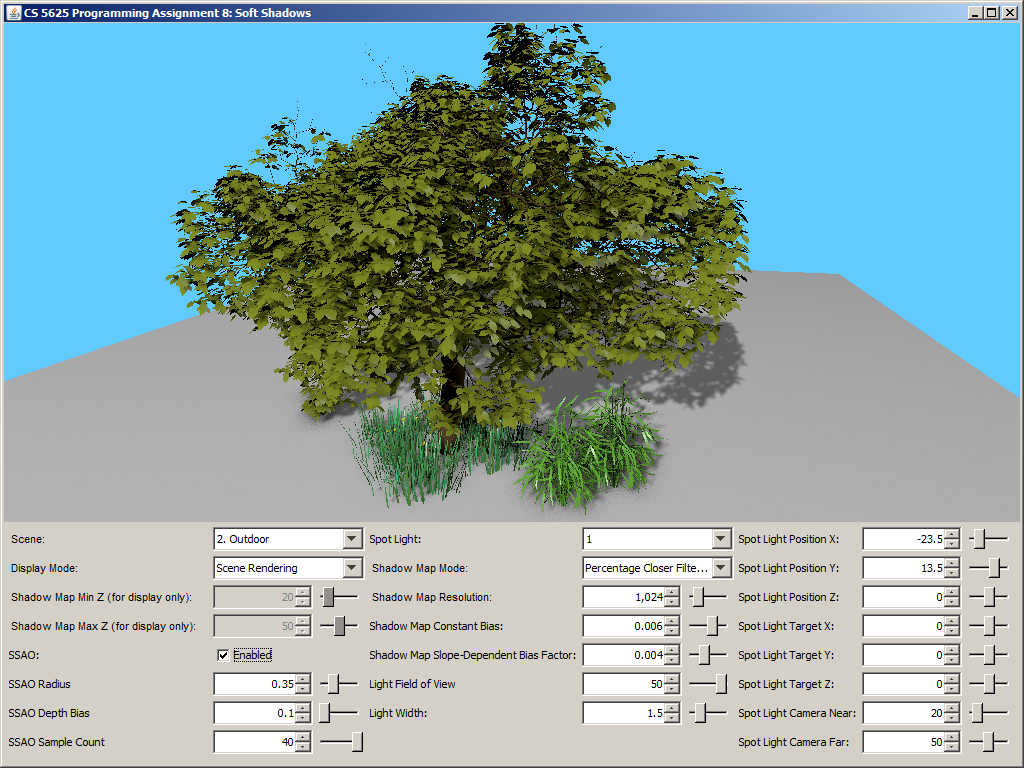Open the Scene dropdown

[351, 539]
